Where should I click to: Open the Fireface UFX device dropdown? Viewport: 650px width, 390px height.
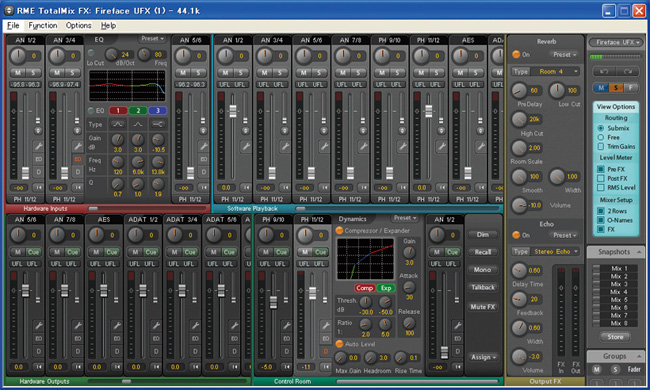(x=616, y=42)
